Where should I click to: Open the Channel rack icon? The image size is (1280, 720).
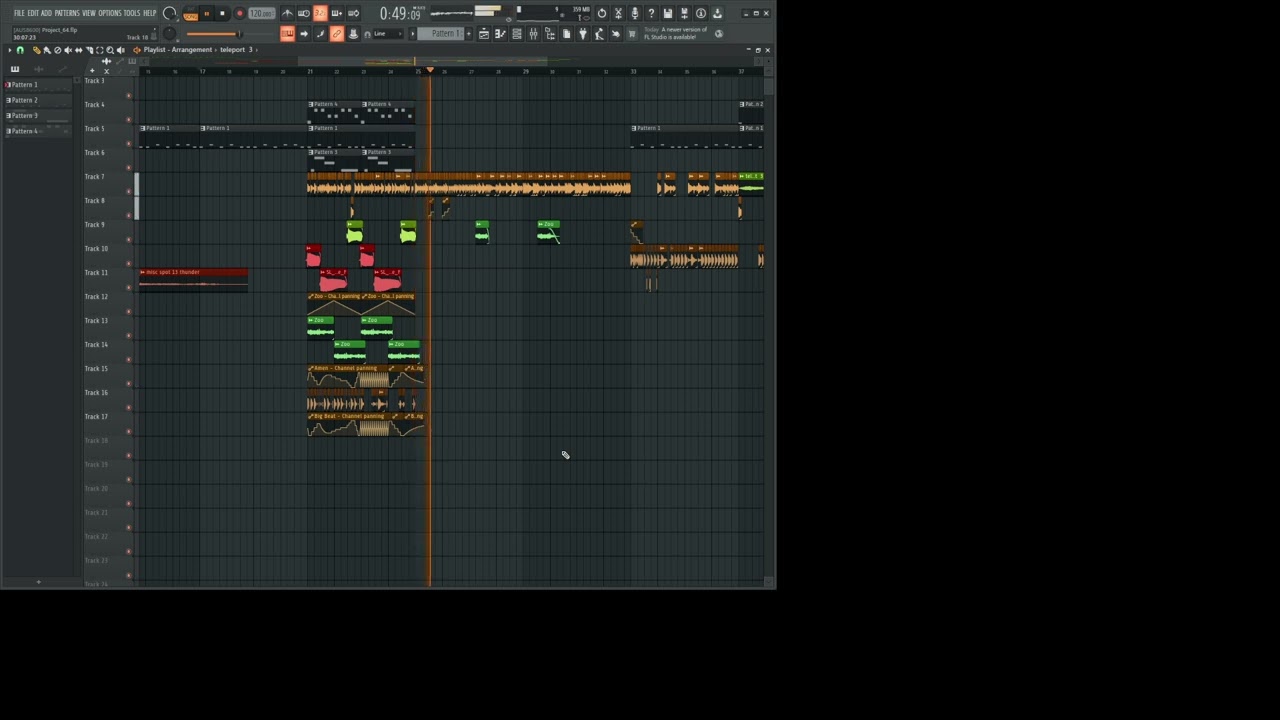pyautogui.click(x=517, y=34)
